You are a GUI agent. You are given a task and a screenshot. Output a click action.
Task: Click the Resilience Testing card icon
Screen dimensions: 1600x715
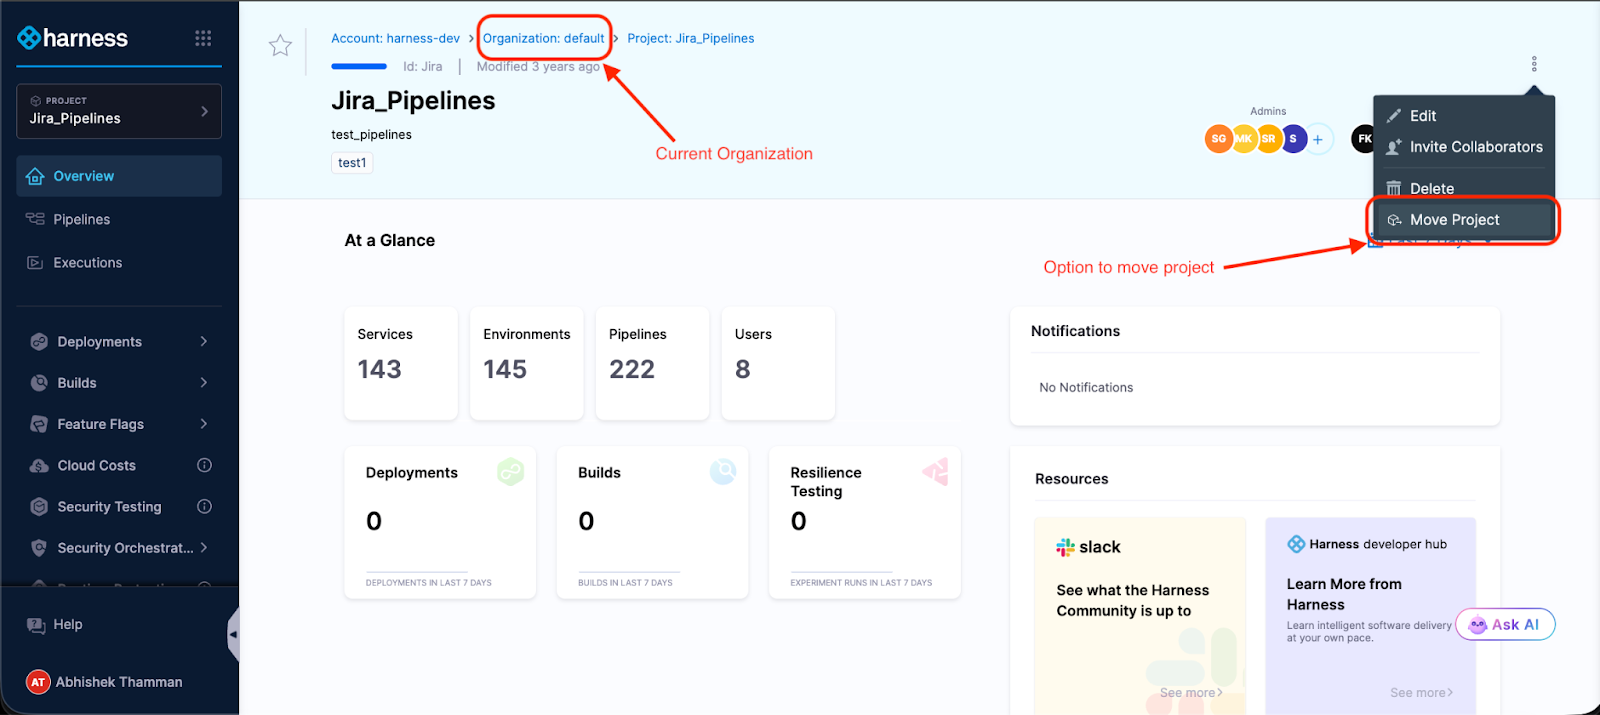(x=935, y=472)
